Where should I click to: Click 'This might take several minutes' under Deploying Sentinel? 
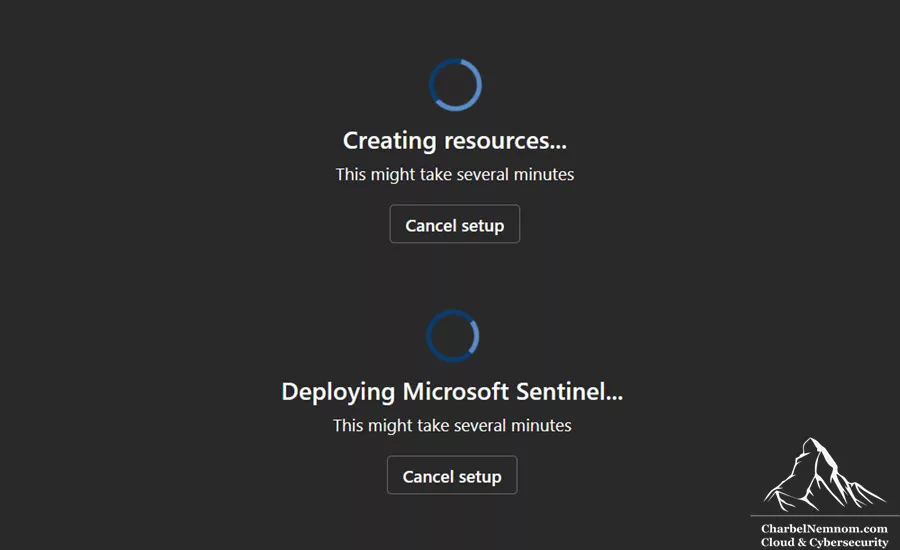tap(452, 425)
